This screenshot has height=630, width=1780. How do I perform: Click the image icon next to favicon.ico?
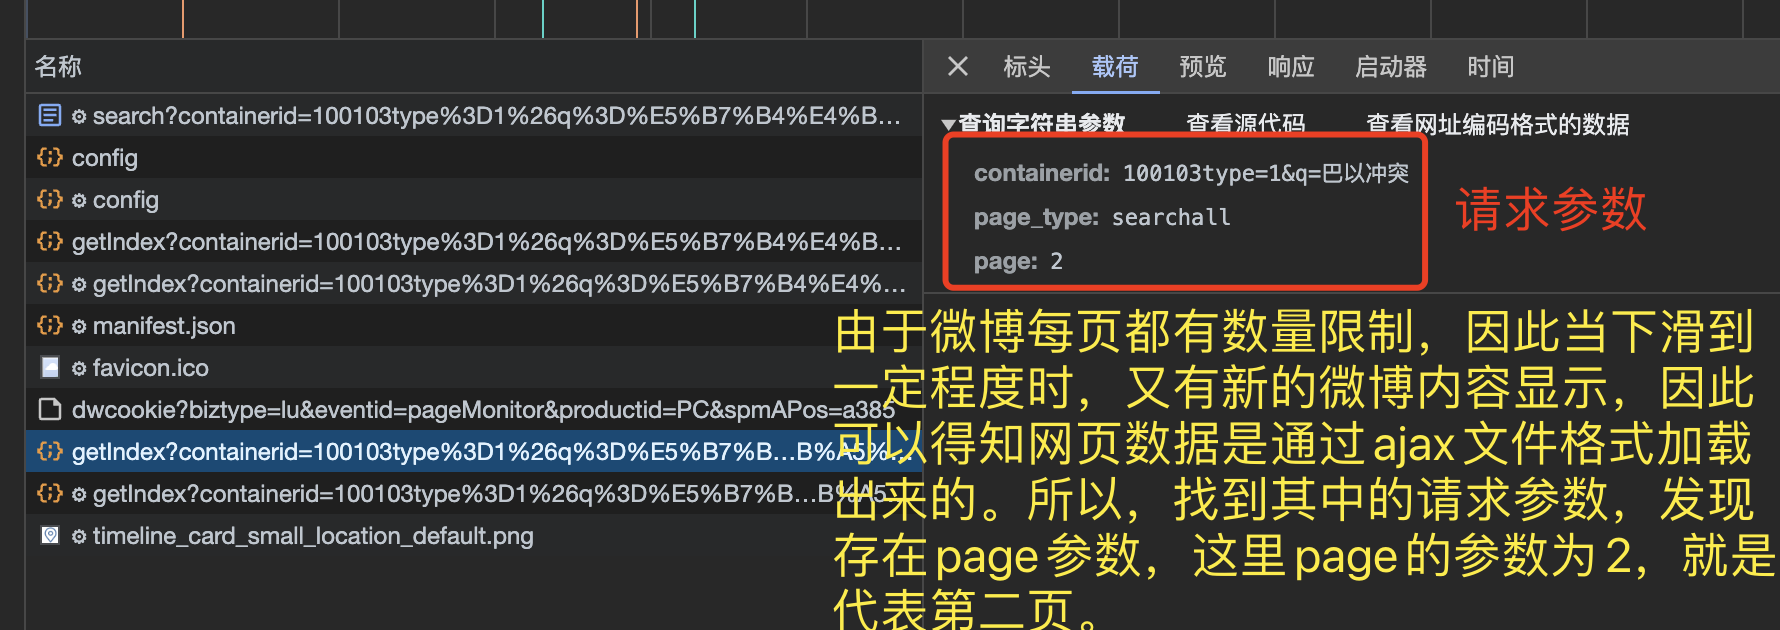(x=49, y=368)
